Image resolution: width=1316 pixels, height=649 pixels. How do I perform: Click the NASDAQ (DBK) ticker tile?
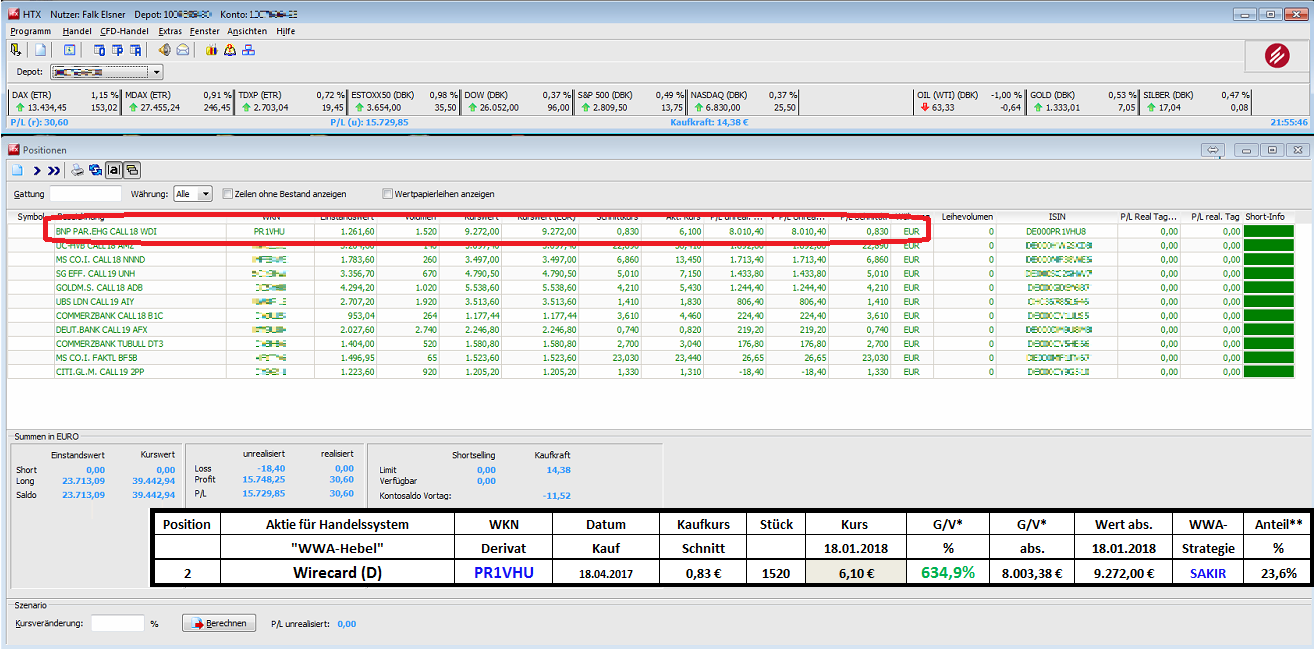tap(743, 101)
